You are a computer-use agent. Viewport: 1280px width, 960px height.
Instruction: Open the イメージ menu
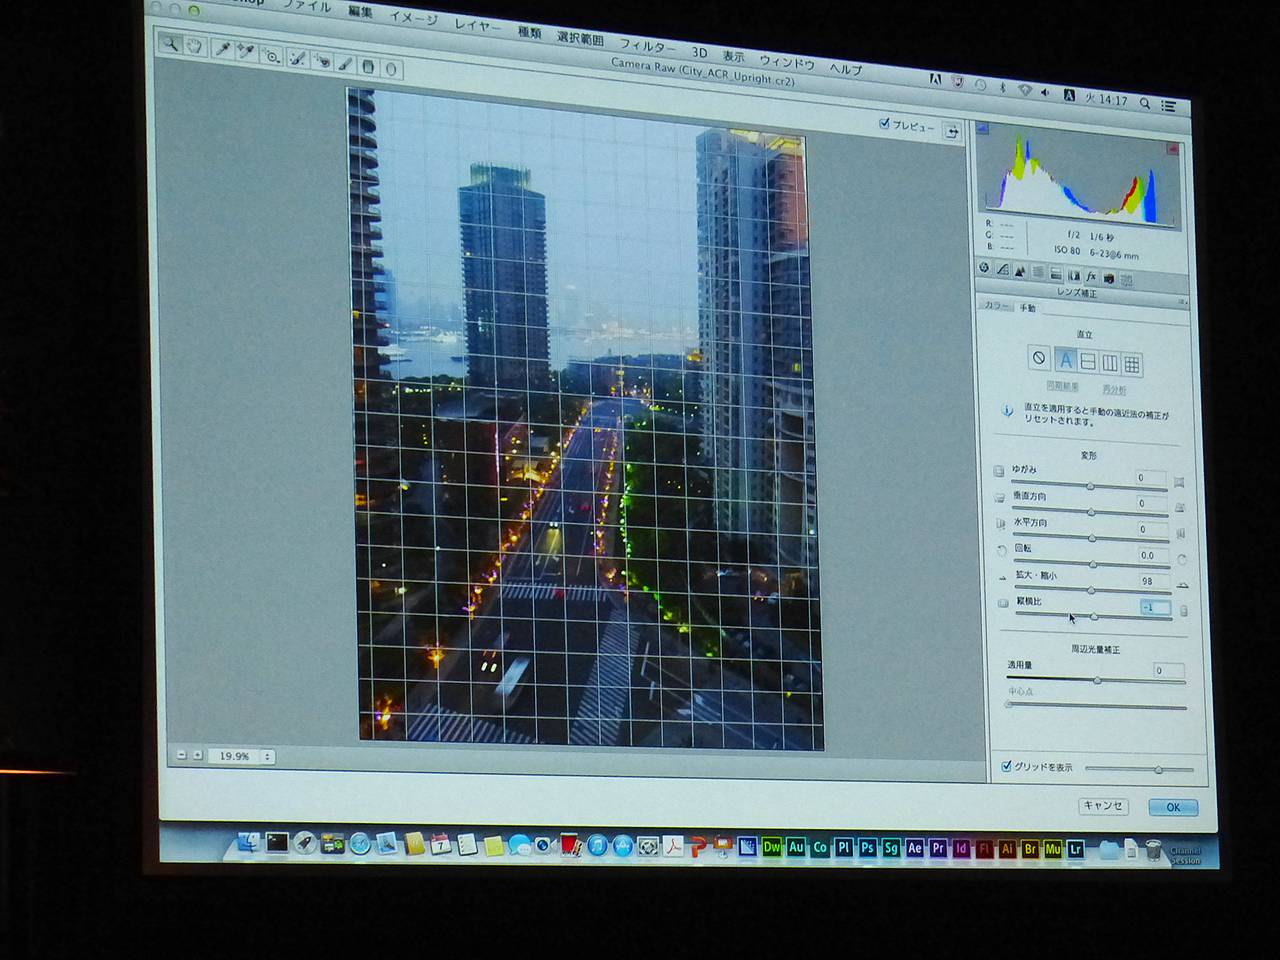coord(413,18)
